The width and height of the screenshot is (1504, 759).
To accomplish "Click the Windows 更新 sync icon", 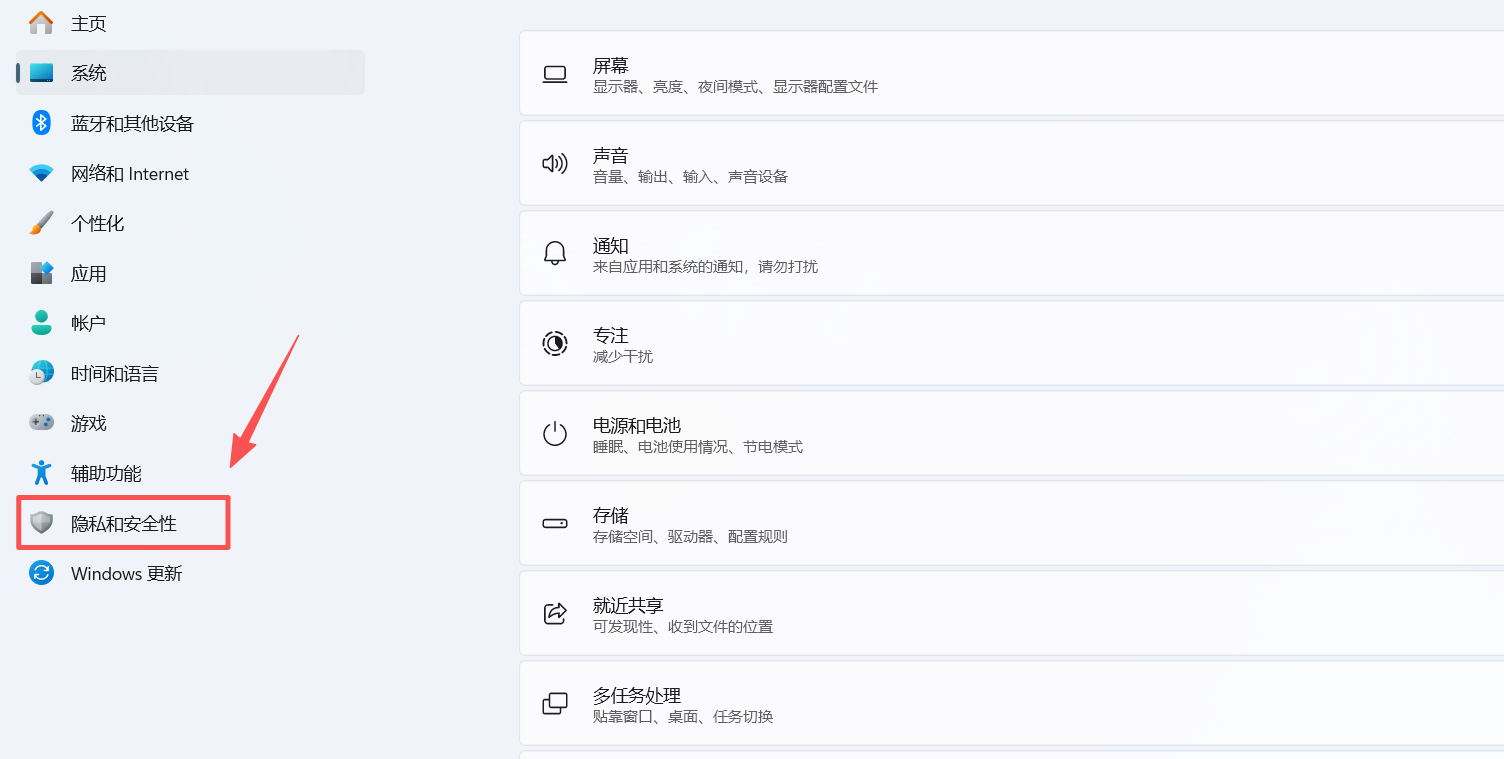I will pos(41,573).
